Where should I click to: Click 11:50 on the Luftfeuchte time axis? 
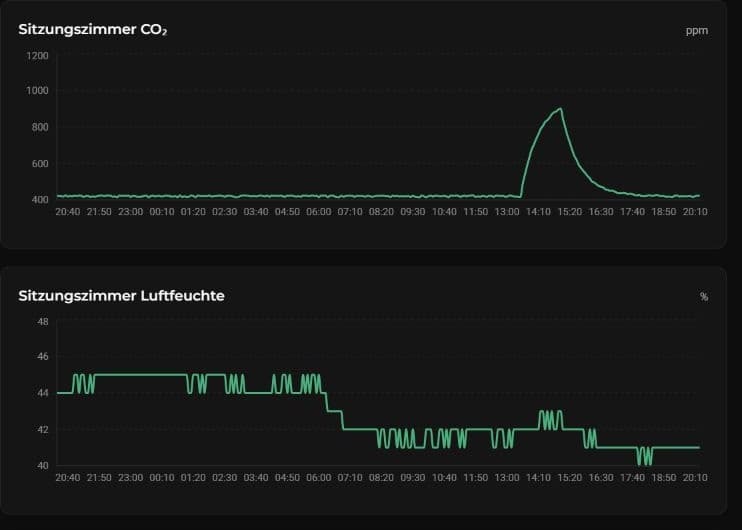point(476,478)
